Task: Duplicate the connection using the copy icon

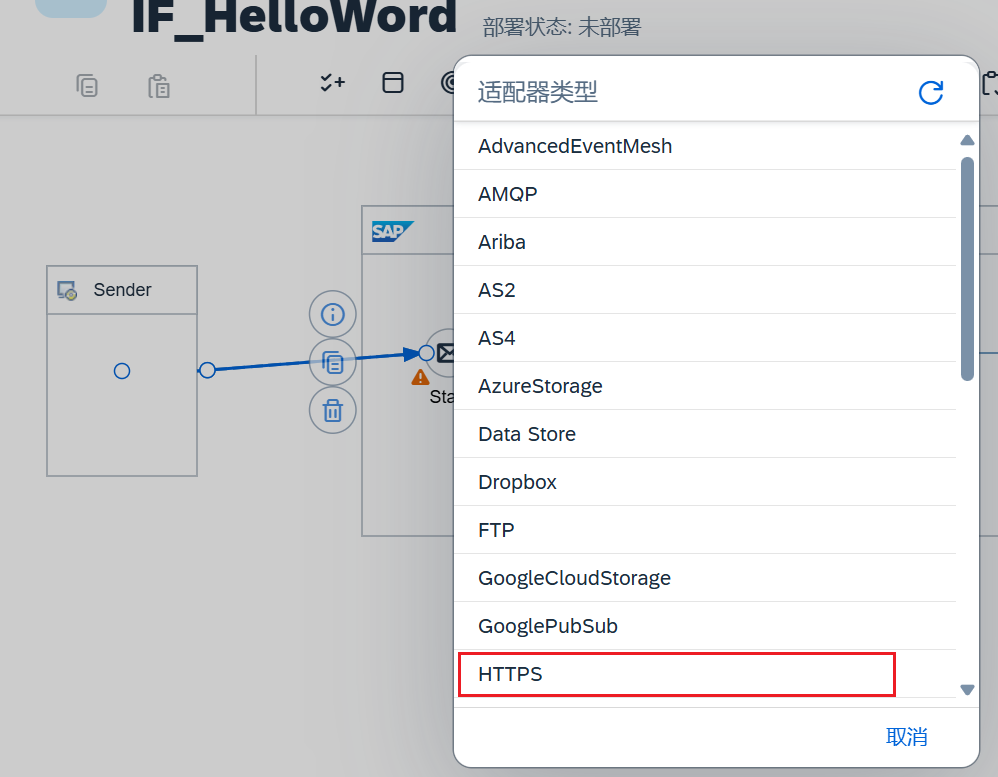Action: tap(332, 362)
